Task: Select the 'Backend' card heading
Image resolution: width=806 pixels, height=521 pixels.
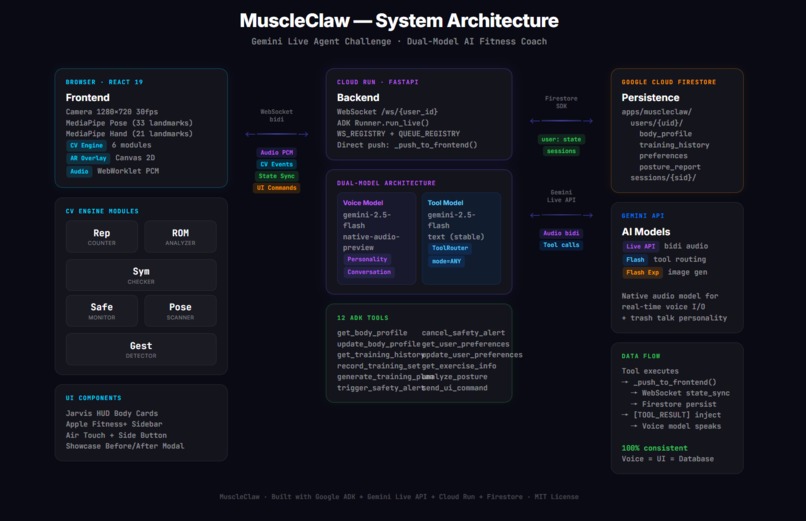Action: [x=358, y=98]
